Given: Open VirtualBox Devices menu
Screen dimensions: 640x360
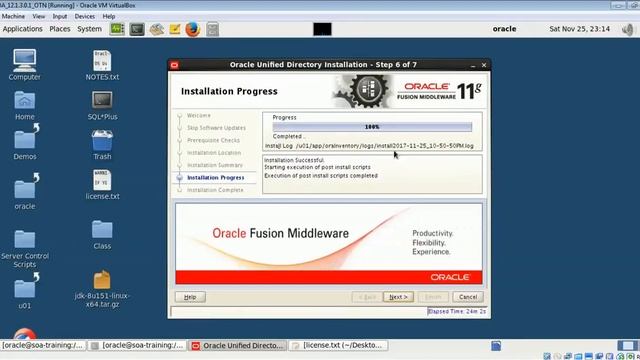Looking at the screenshot, I should (84, 16).
